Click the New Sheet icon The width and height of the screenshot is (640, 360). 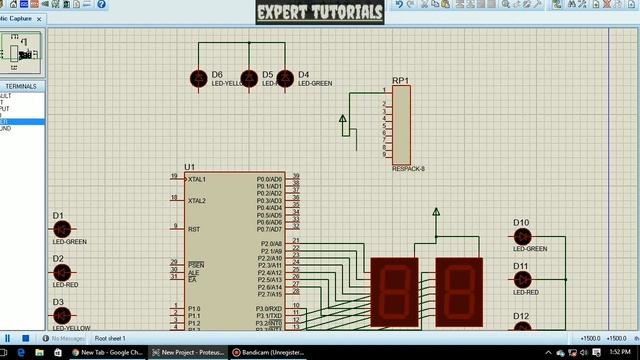(596, 4)
